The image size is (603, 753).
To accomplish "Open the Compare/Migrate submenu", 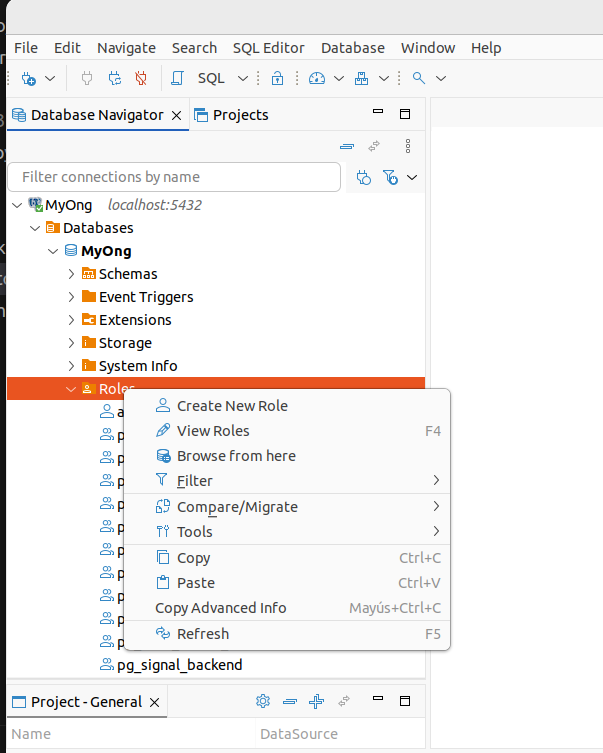I will 237,507.
